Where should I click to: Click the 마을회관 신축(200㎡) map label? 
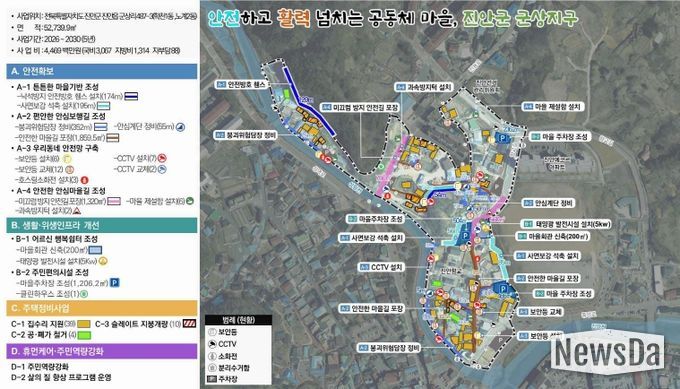[553, 237]
